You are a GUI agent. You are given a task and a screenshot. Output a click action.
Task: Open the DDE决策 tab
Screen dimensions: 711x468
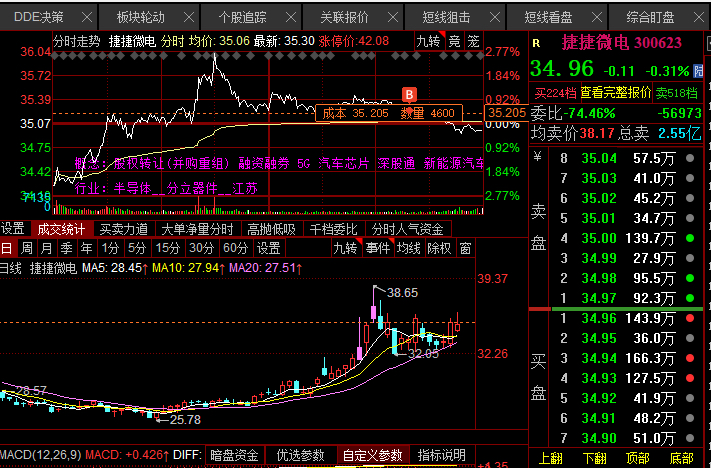click(x=39, y=18)
